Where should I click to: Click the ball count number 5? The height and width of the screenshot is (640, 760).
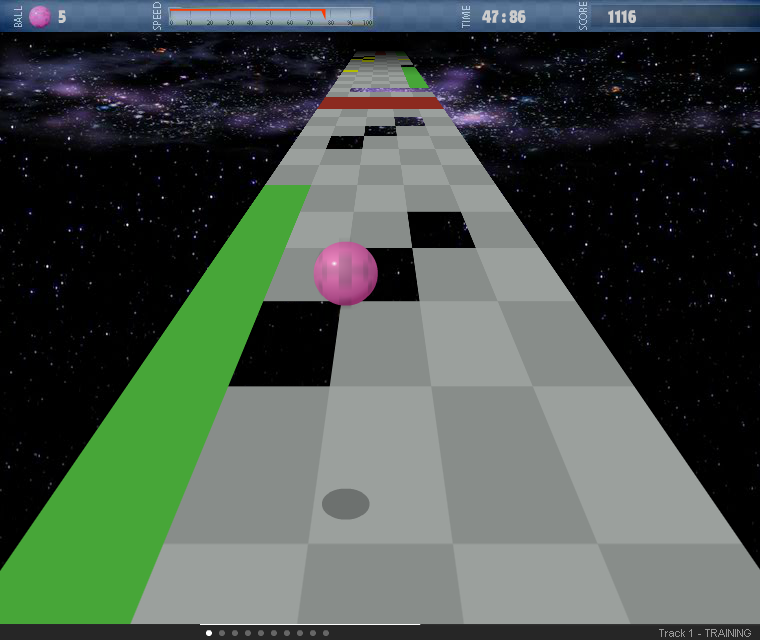coord(62,17)
